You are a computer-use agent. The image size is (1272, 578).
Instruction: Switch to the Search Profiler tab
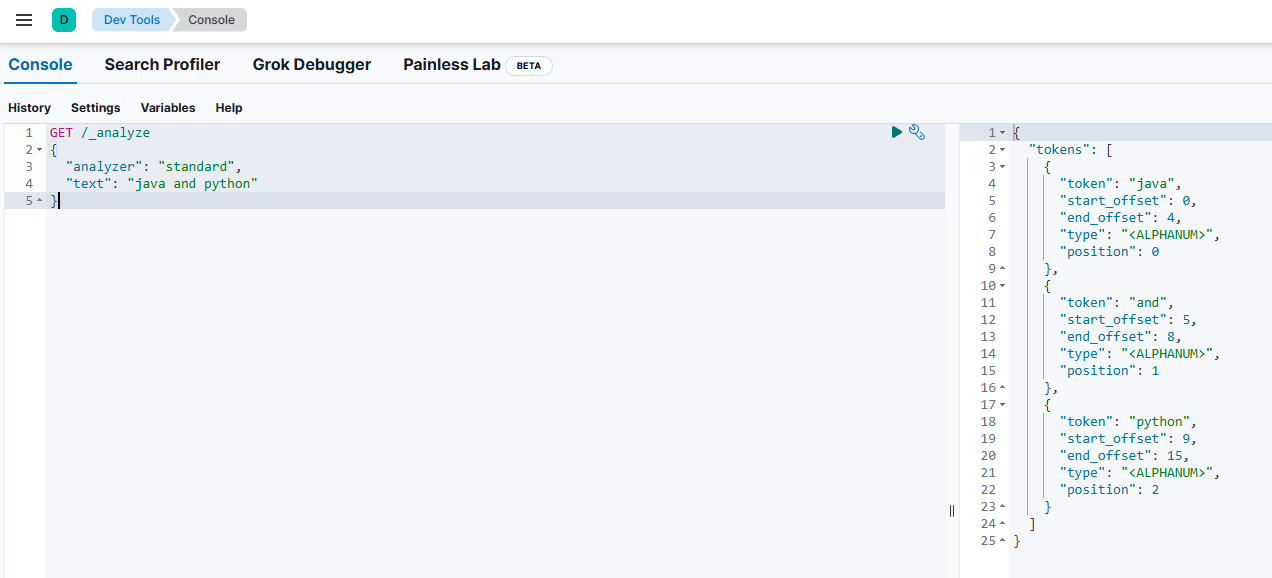tap(162, 65)
